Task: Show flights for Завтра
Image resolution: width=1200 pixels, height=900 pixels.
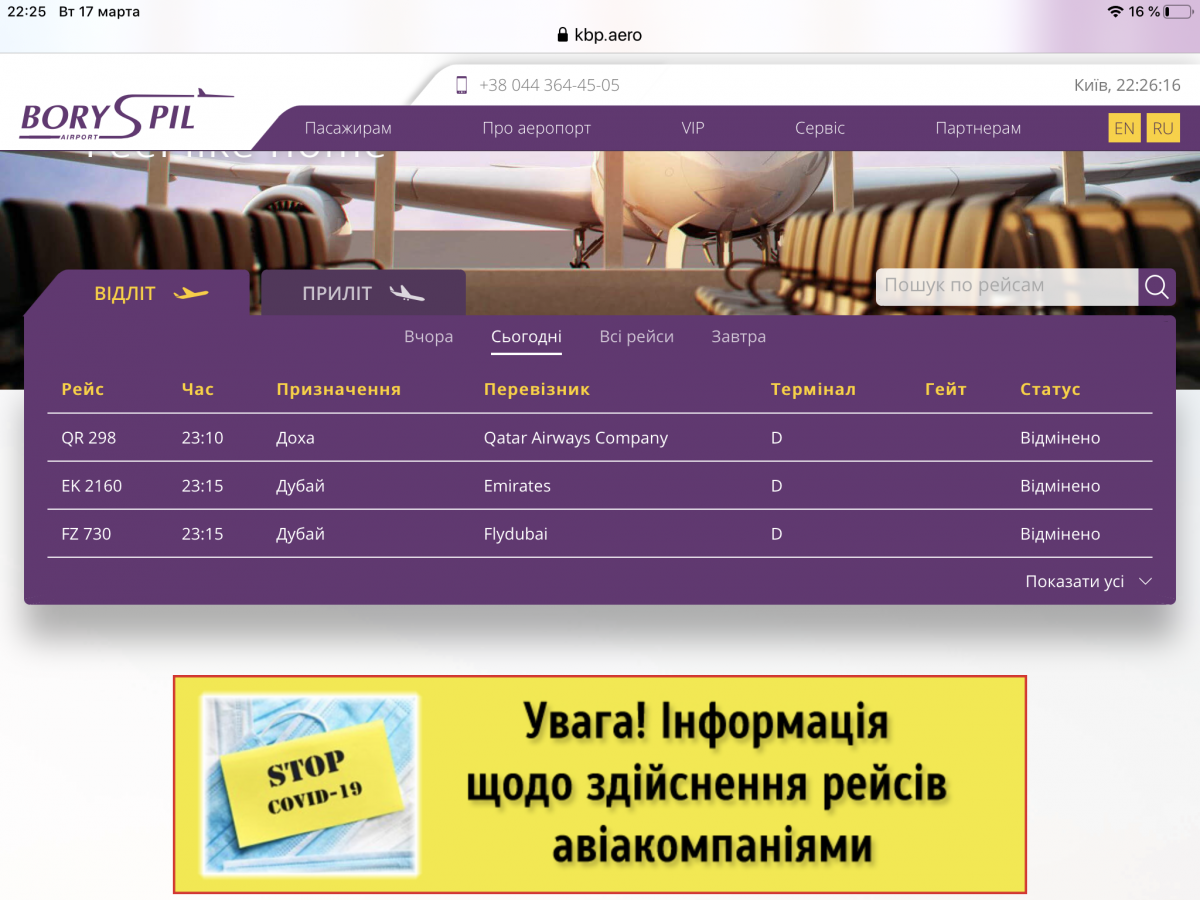Action: 739,337
